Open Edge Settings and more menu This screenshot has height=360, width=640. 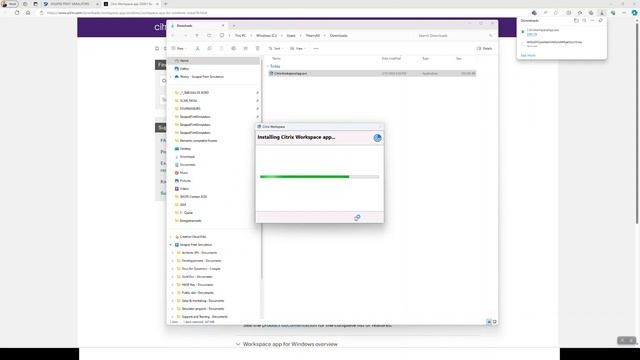click(624, 13)
